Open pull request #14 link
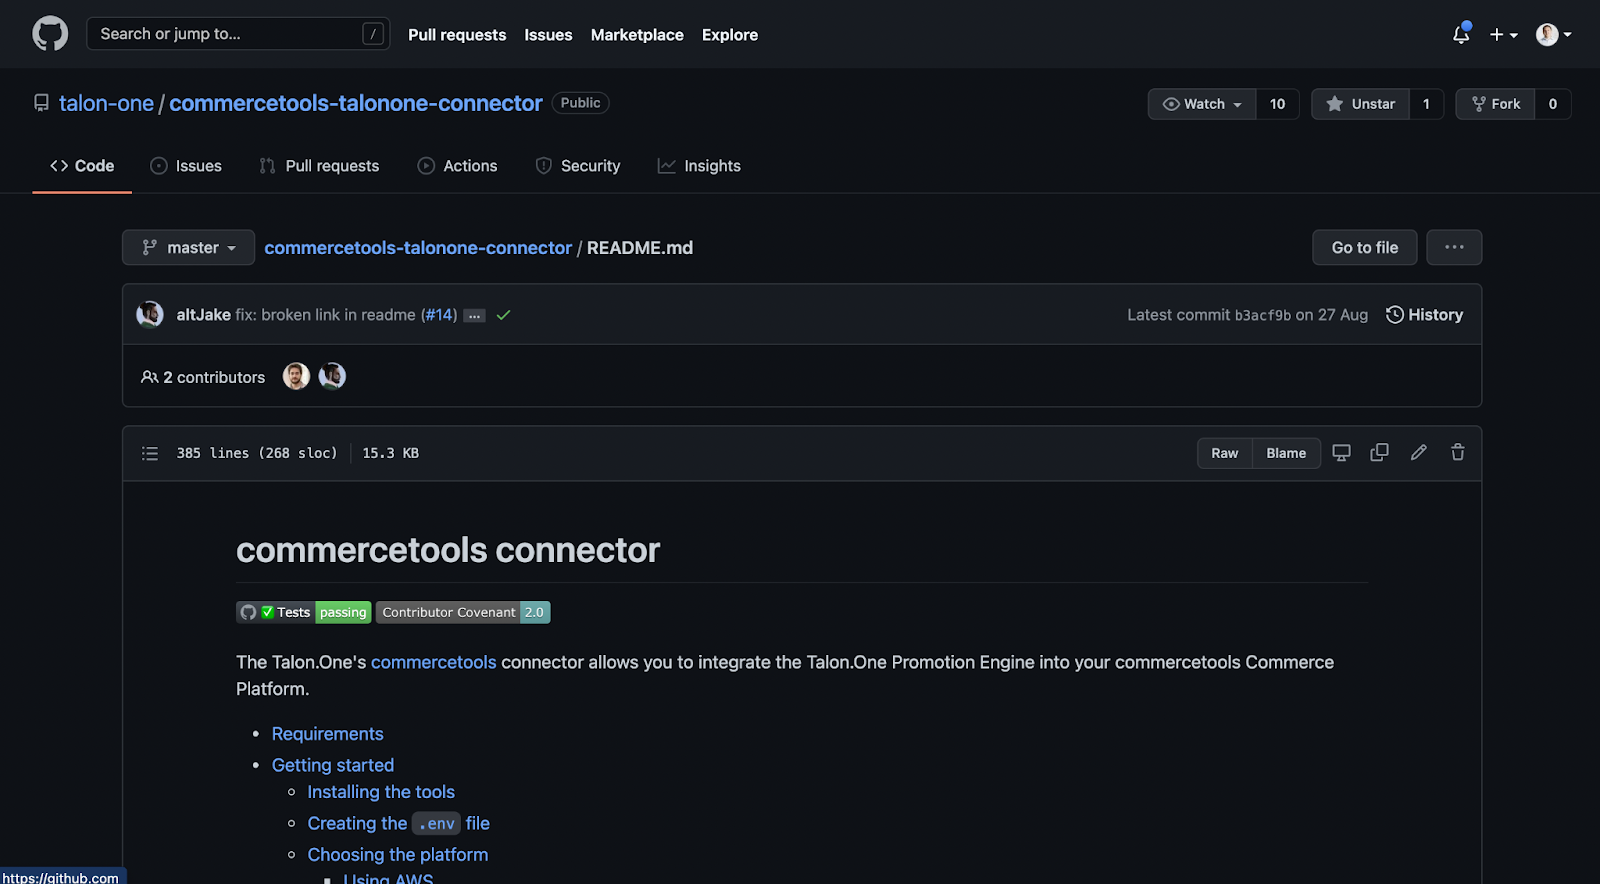Viewport: 1600px width, 884px height. click(x=439, y=314)
